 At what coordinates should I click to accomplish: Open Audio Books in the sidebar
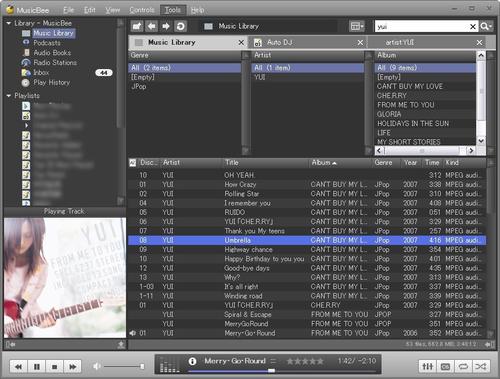click(52, 53)
